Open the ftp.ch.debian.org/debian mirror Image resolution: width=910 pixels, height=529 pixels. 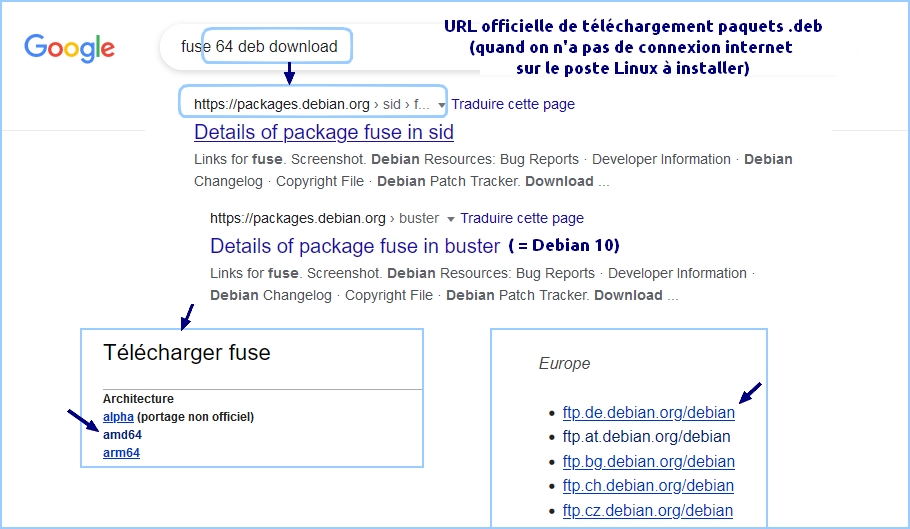(648, 486)
